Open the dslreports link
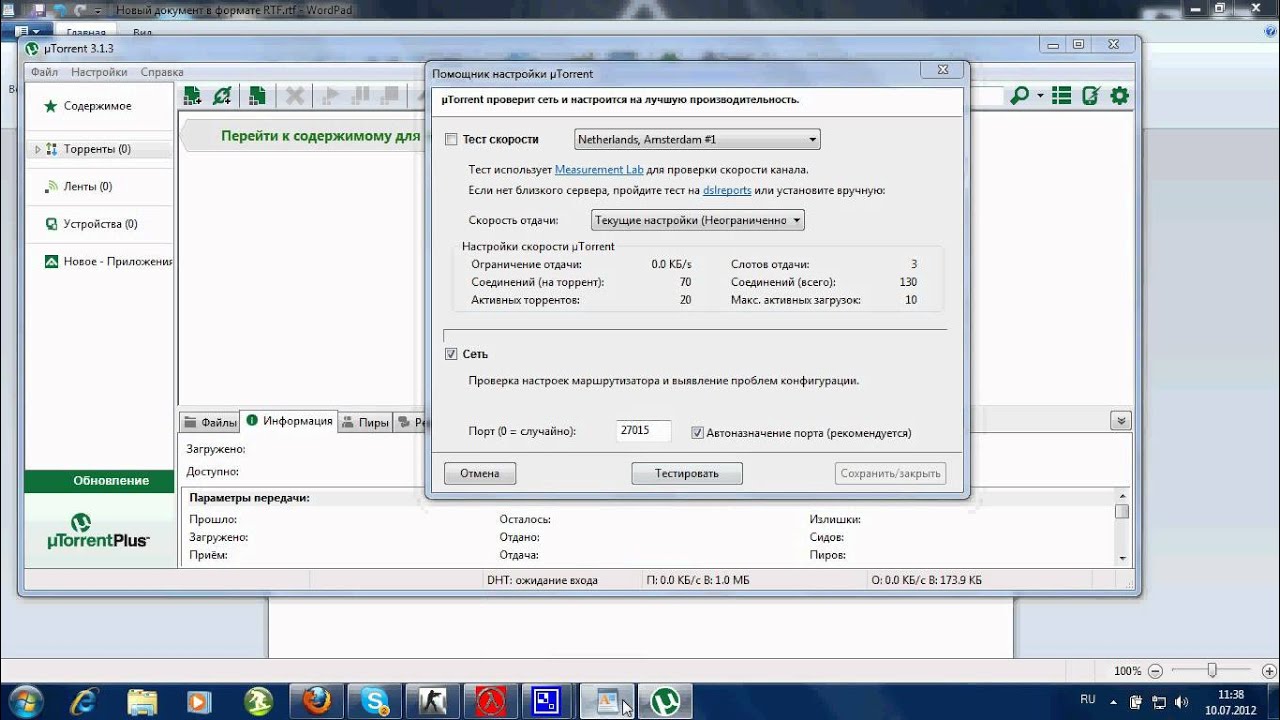Screen dimensions: 1280x720 point(727,190)
